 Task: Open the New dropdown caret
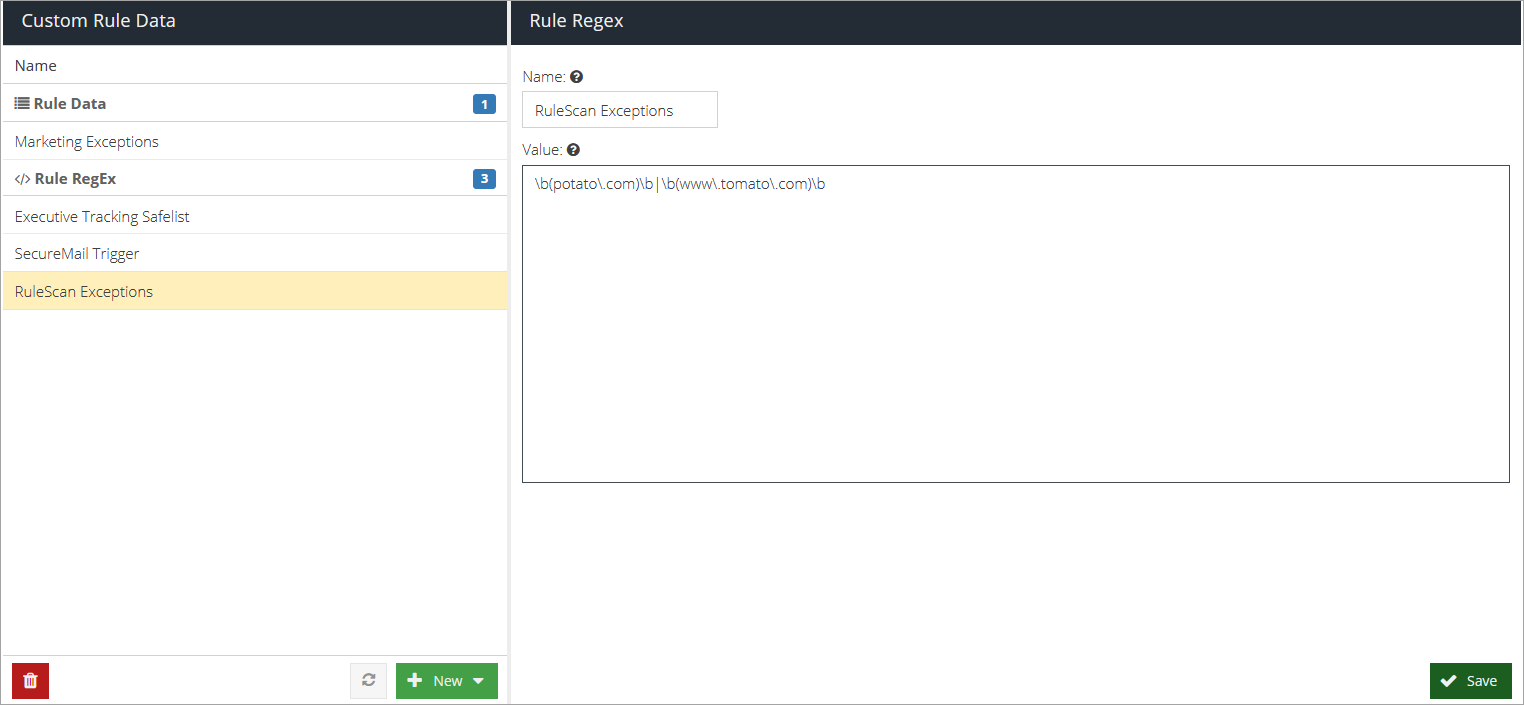[478, 681]
